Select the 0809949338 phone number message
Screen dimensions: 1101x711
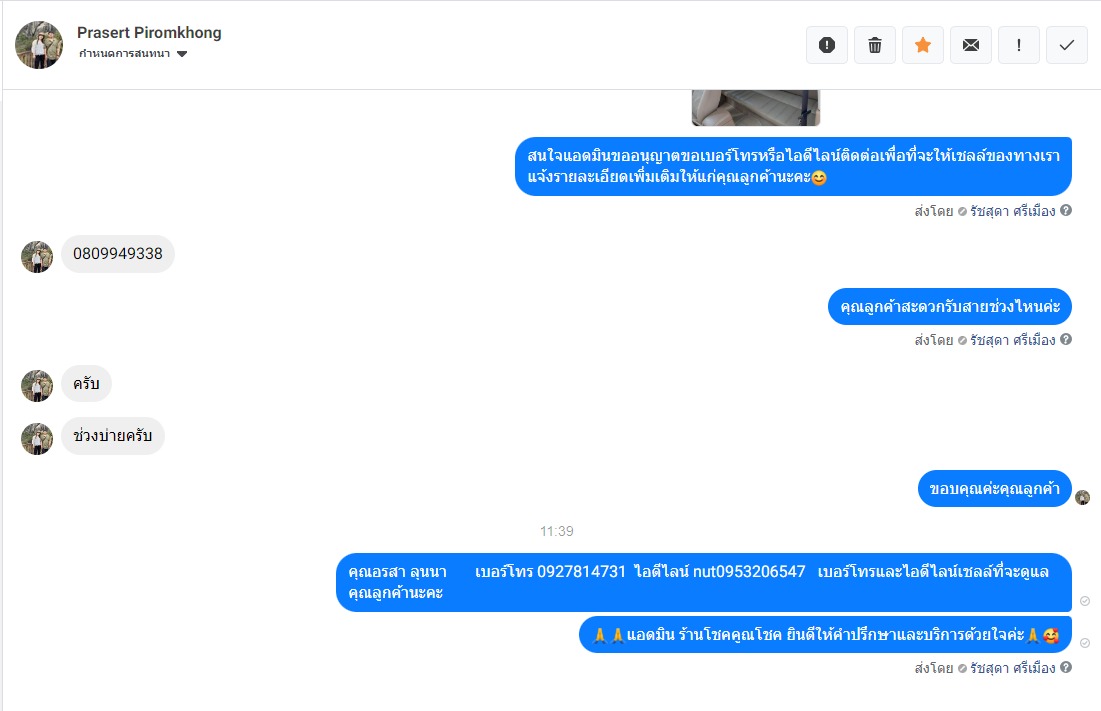tap(118, 254)
